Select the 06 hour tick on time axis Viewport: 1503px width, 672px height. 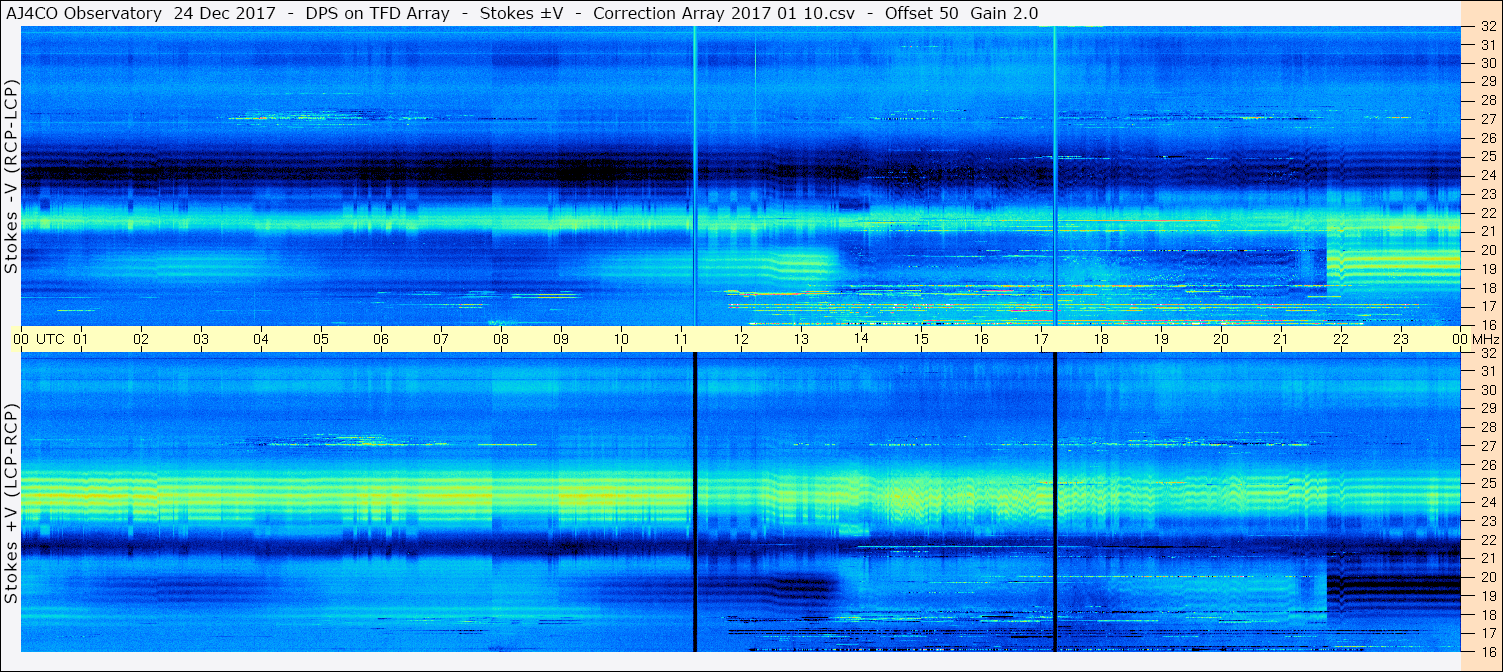tap(381, 339)
